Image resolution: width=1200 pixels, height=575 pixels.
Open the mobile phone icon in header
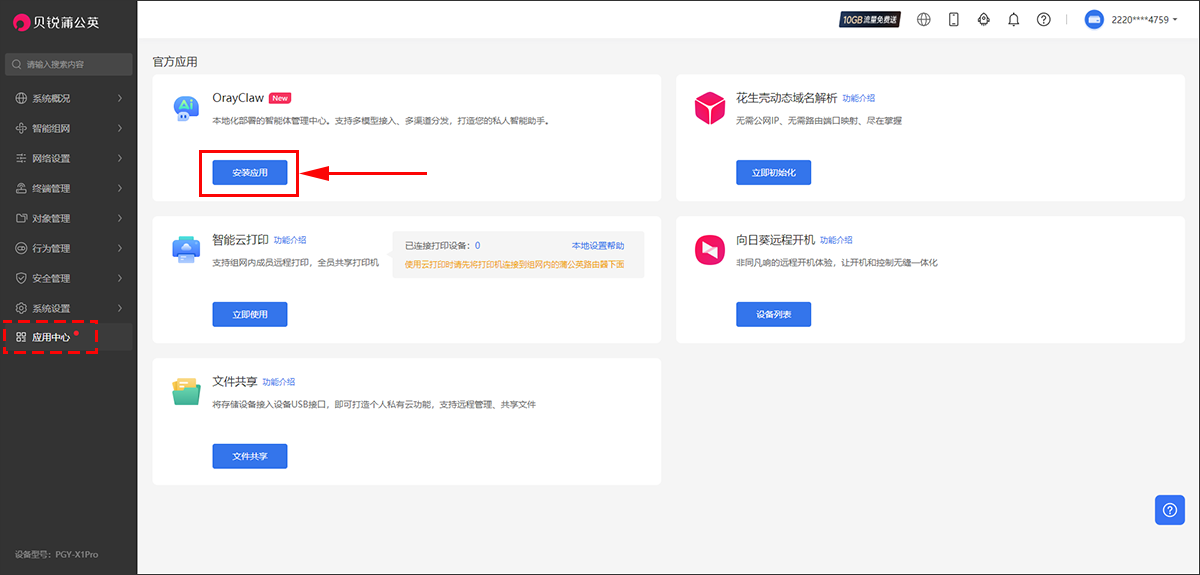(954, 19)
